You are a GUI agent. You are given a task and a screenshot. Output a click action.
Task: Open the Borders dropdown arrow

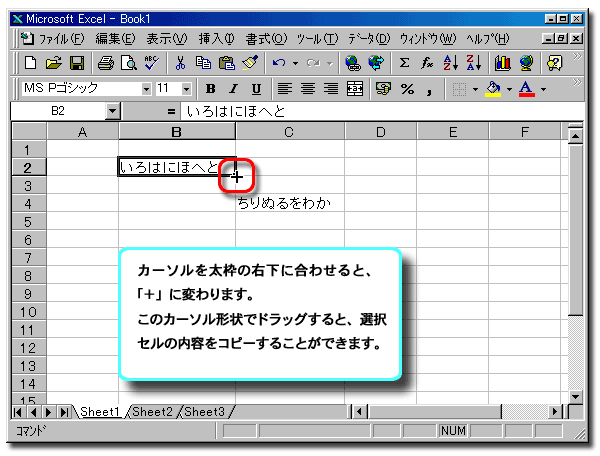(475, 89)
